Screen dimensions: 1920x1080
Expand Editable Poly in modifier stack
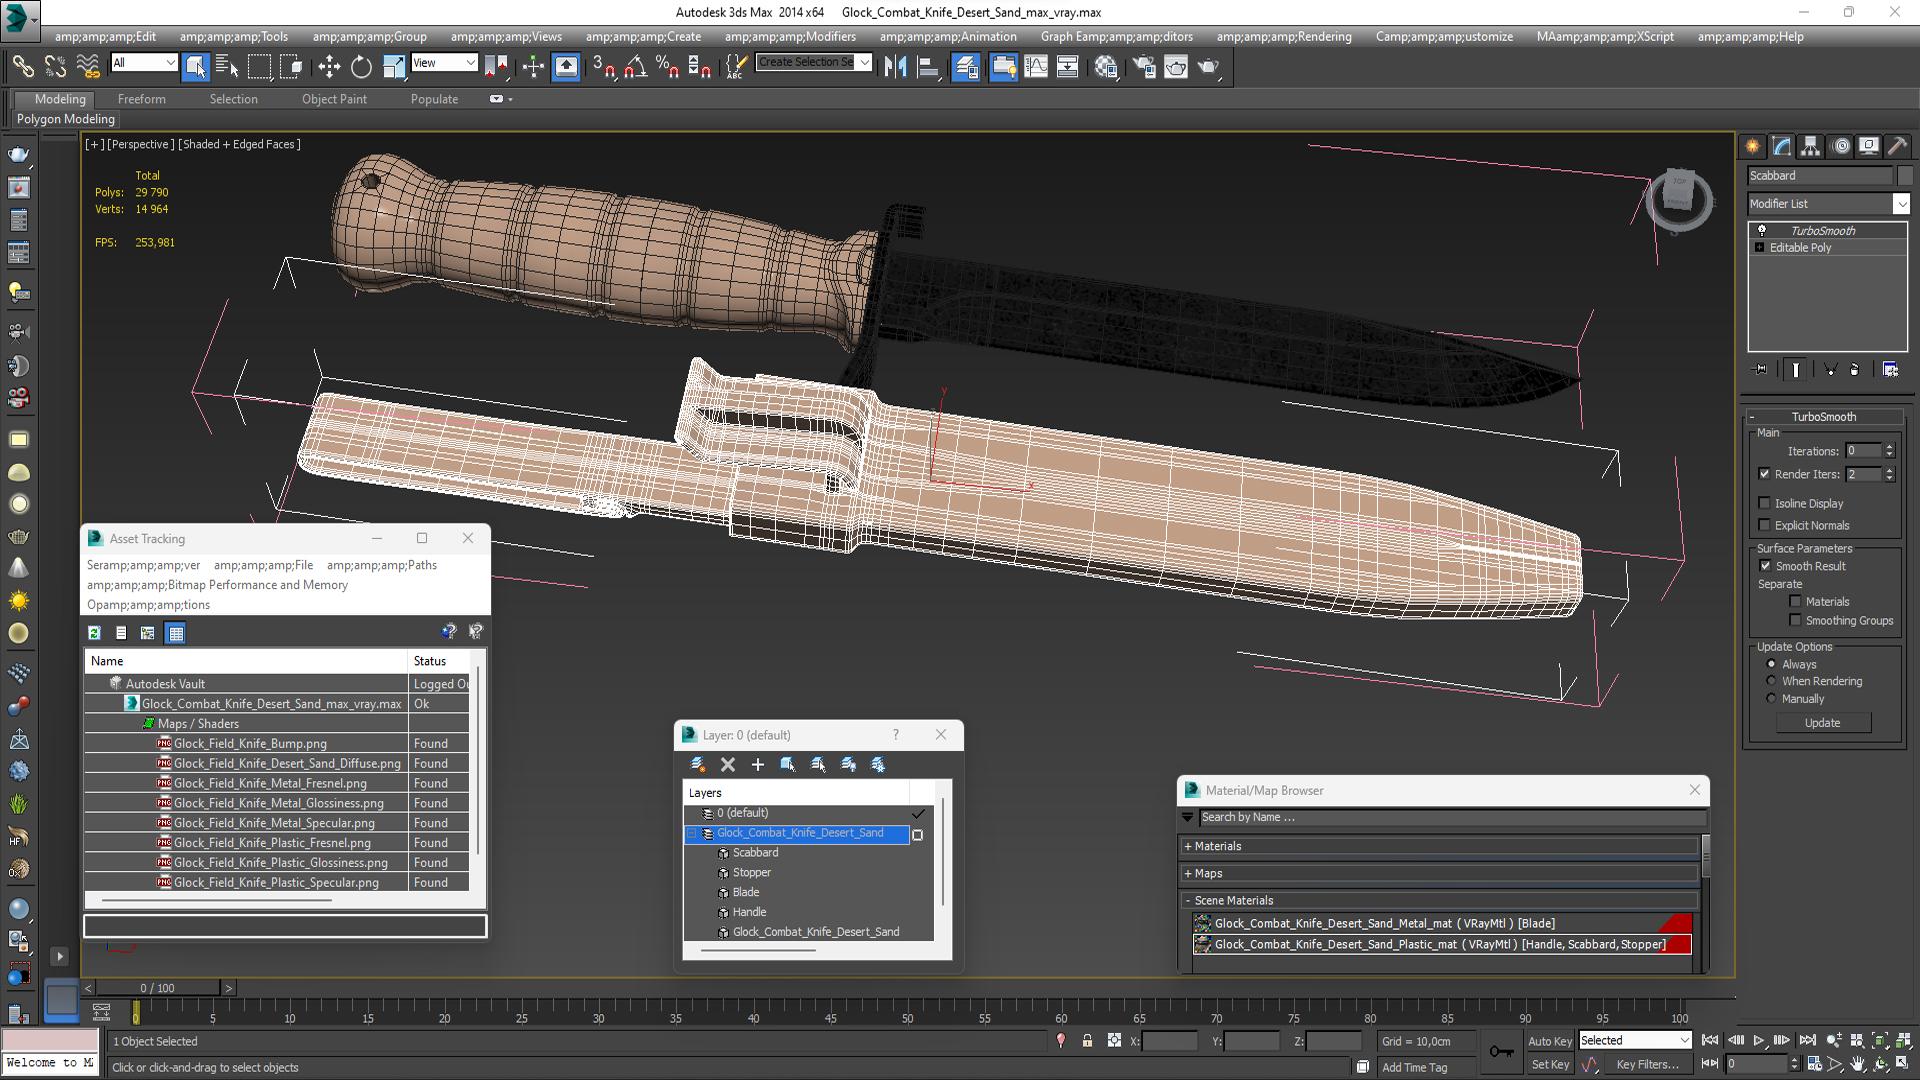pos(1760,247)
